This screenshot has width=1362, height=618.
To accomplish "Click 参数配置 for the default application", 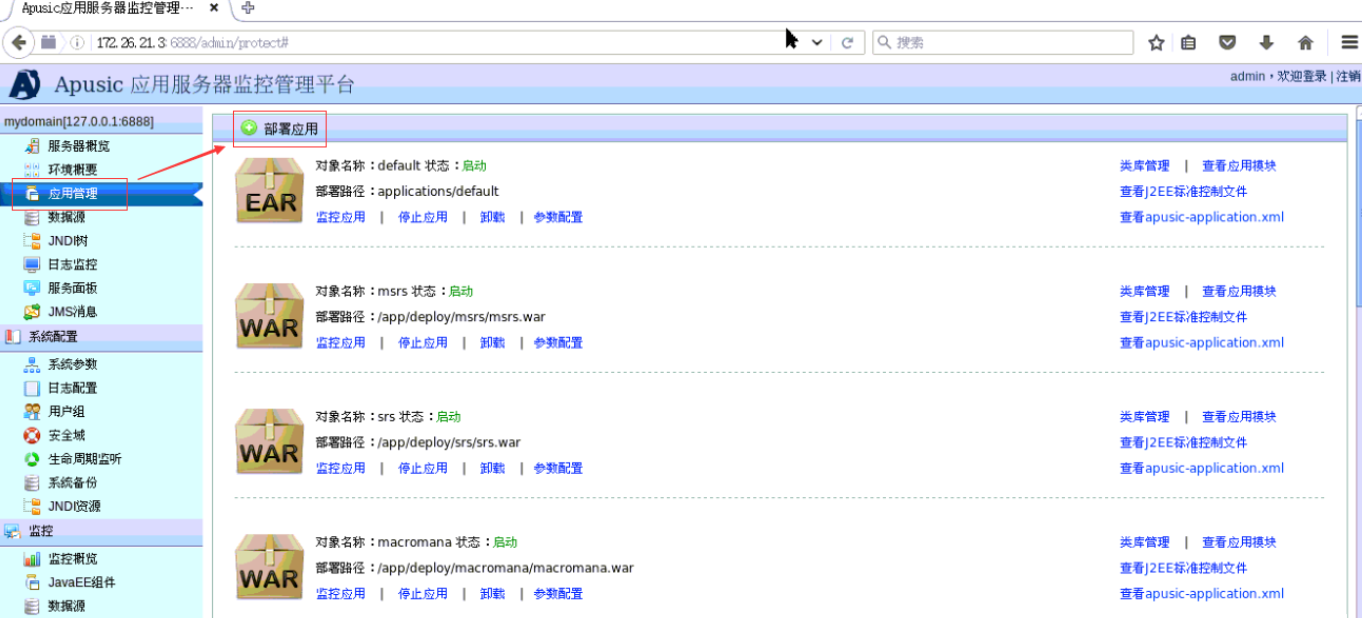I will pyautogui.click(x=558, y=217).
